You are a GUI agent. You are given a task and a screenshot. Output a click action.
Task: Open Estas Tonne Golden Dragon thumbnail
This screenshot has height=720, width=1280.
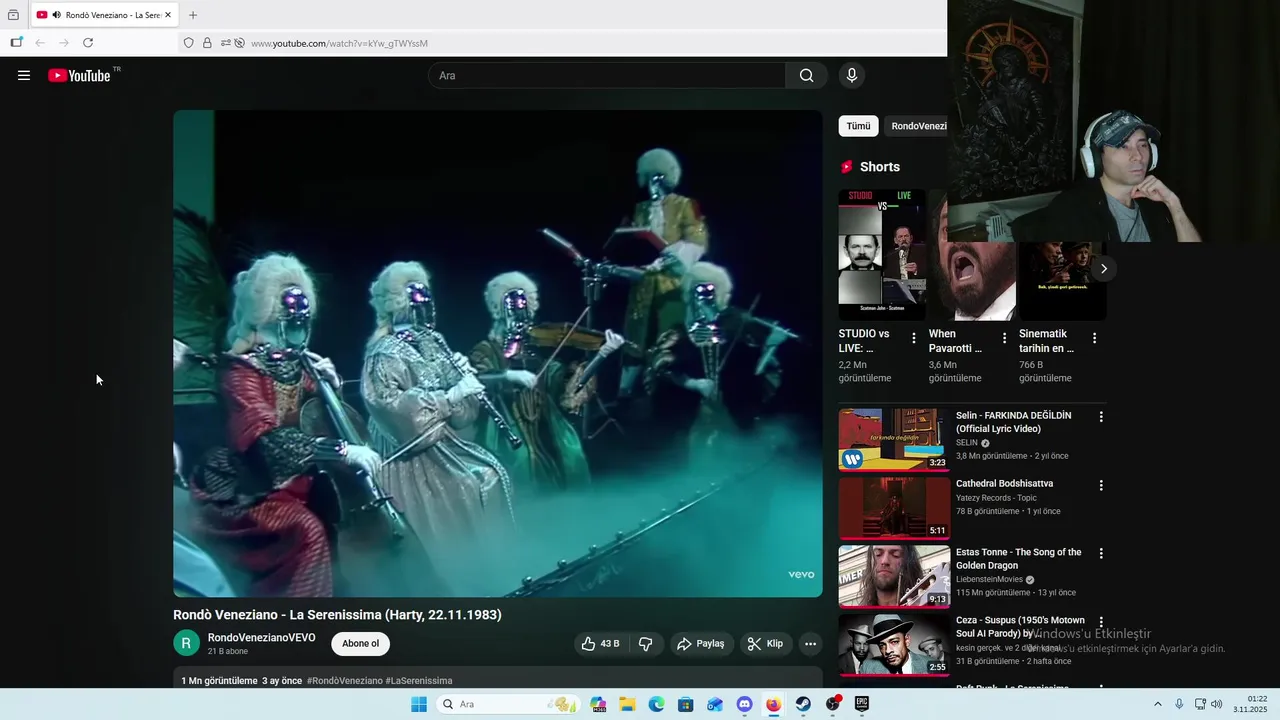(894, 576)
